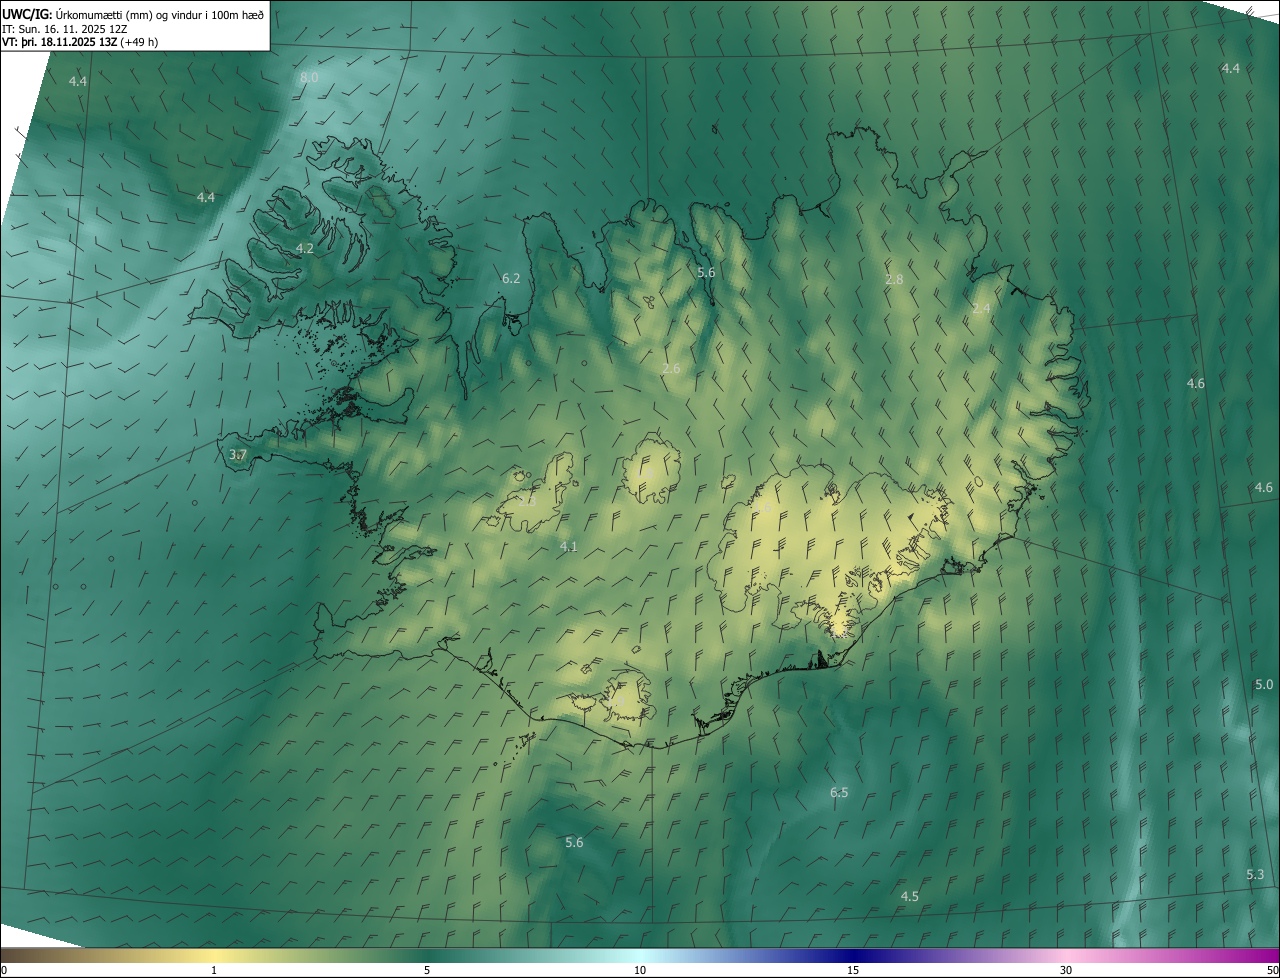Select the initial time line "IT: Sun. 16. 11. 2025 12Z"
Screen dimensions: 1280x978
coord(65,28)
